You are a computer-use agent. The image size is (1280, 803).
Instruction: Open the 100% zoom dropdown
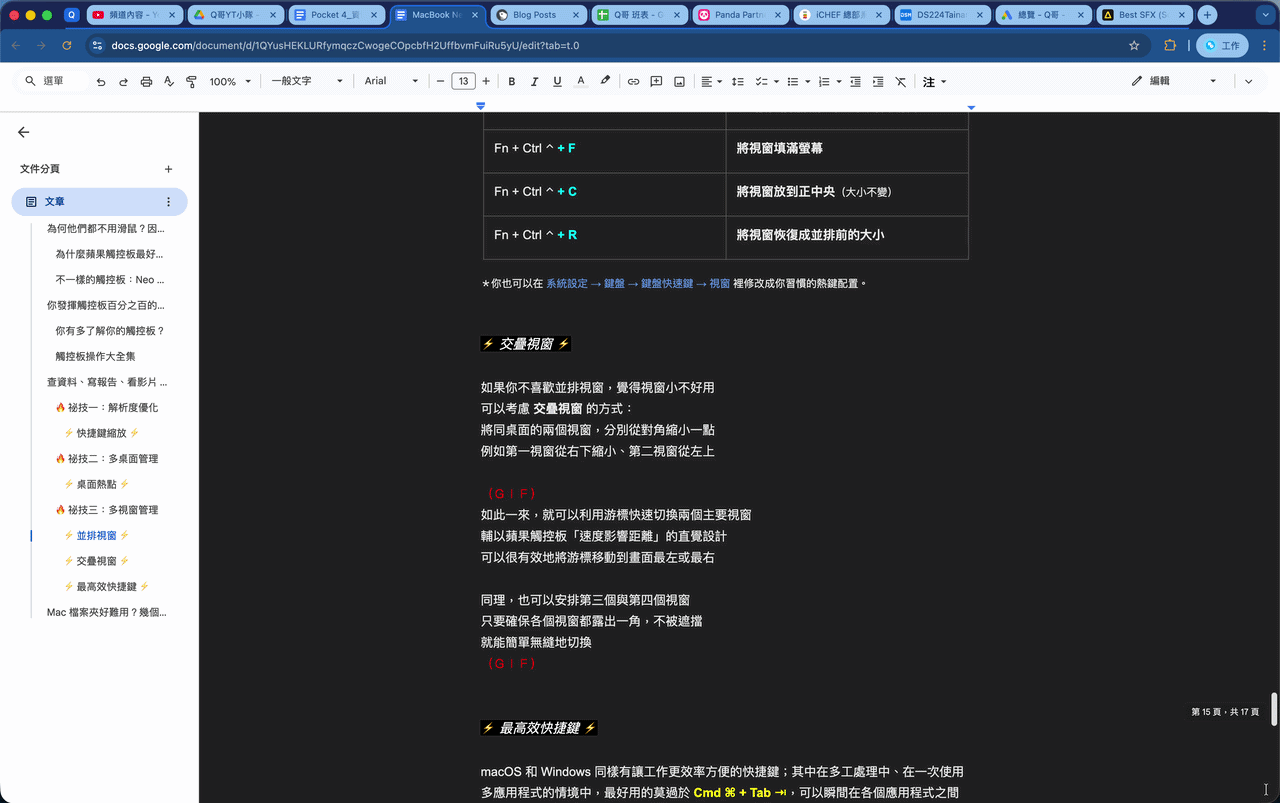(x=230, y=81)
